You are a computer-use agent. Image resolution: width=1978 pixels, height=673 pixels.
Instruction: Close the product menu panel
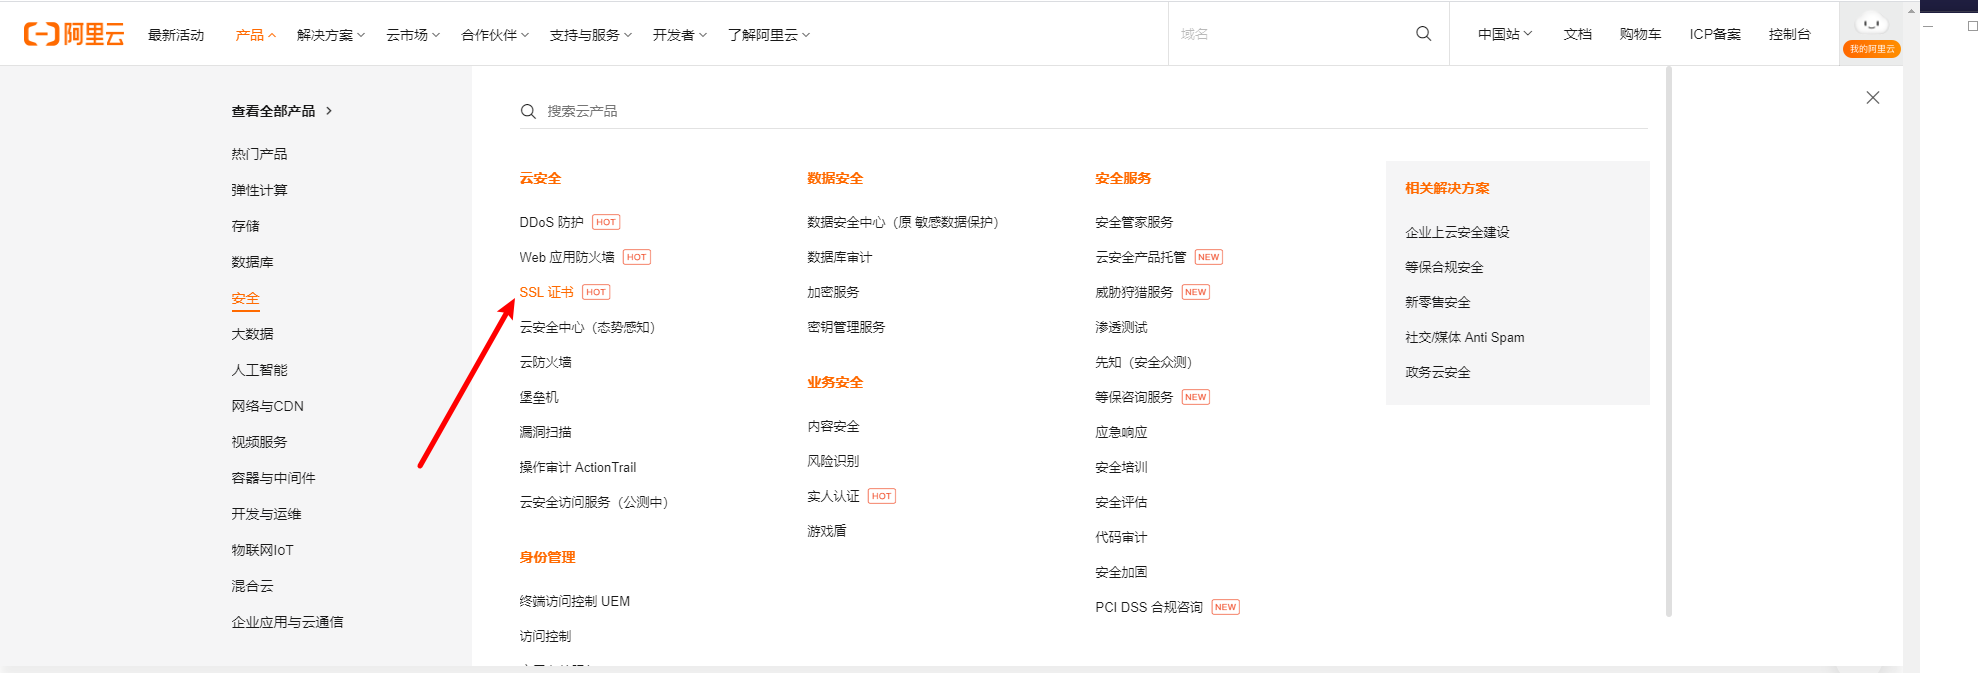click(1872, 98)
